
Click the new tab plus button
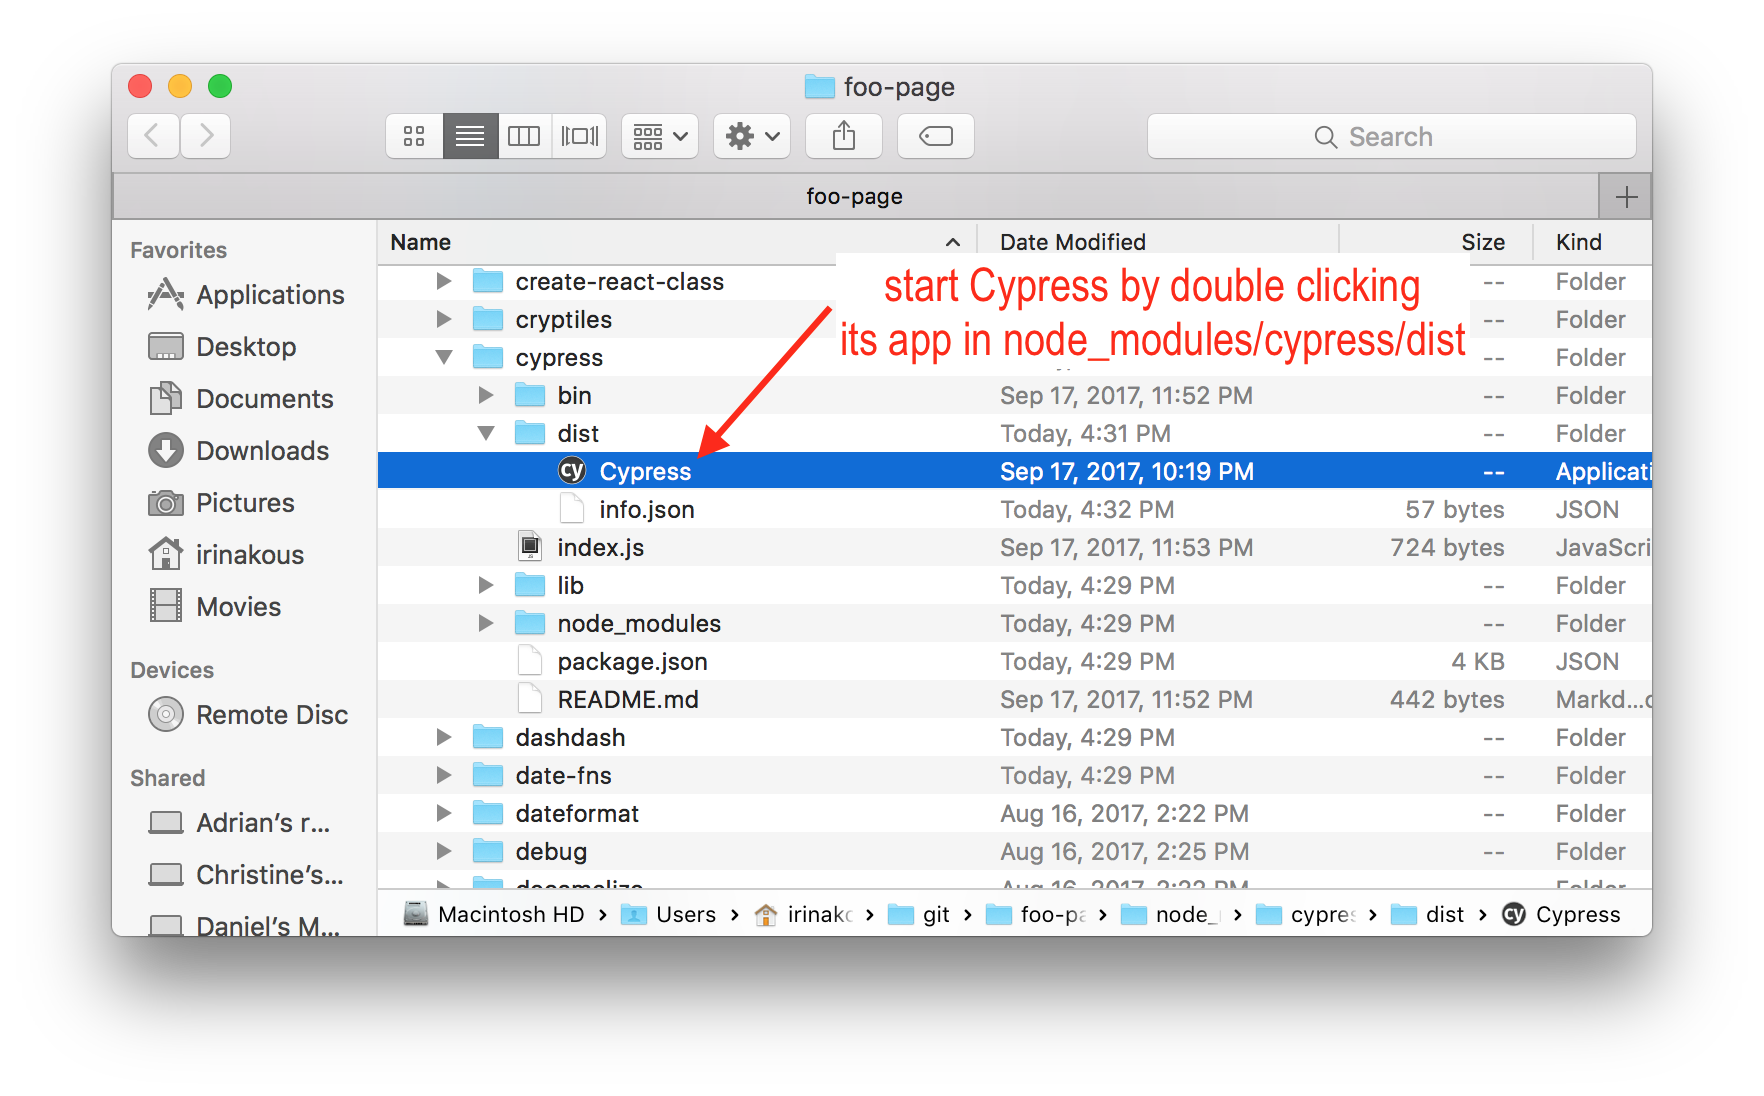(1624, 196)
